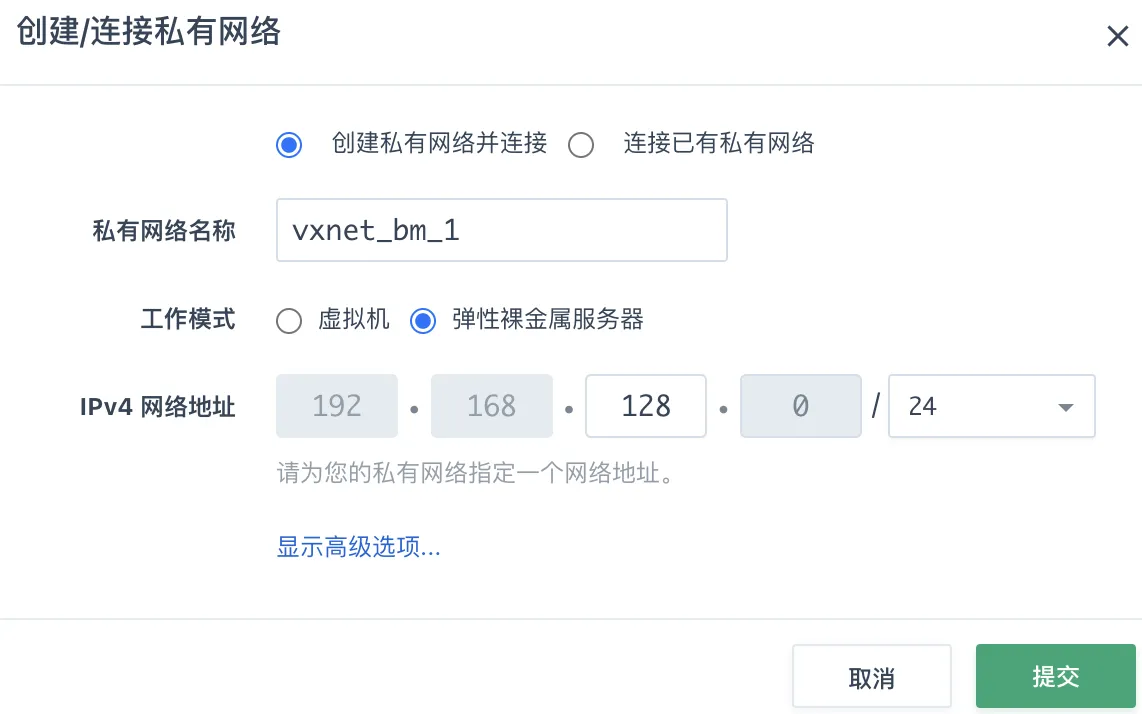Click the fourth IPv4 octet field 0
1142x714 pixels.
[x=800, y=406]
